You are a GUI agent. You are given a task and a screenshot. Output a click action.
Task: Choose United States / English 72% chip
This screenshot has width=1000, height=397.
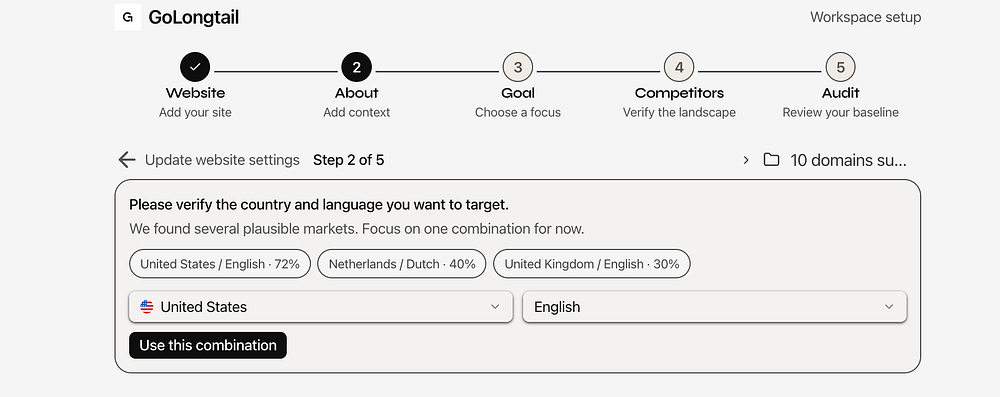pyautogui.click(x=220, y=264)
